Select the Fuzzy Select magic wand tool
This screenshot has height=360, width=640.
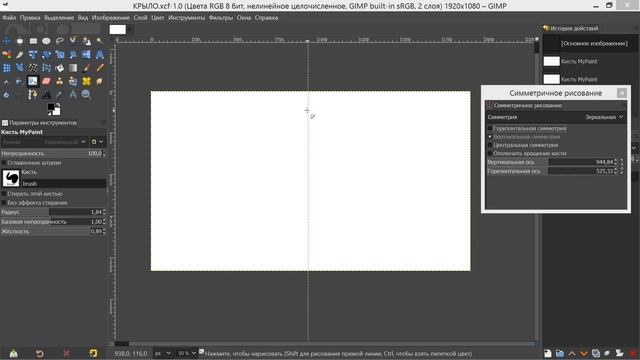100,41
